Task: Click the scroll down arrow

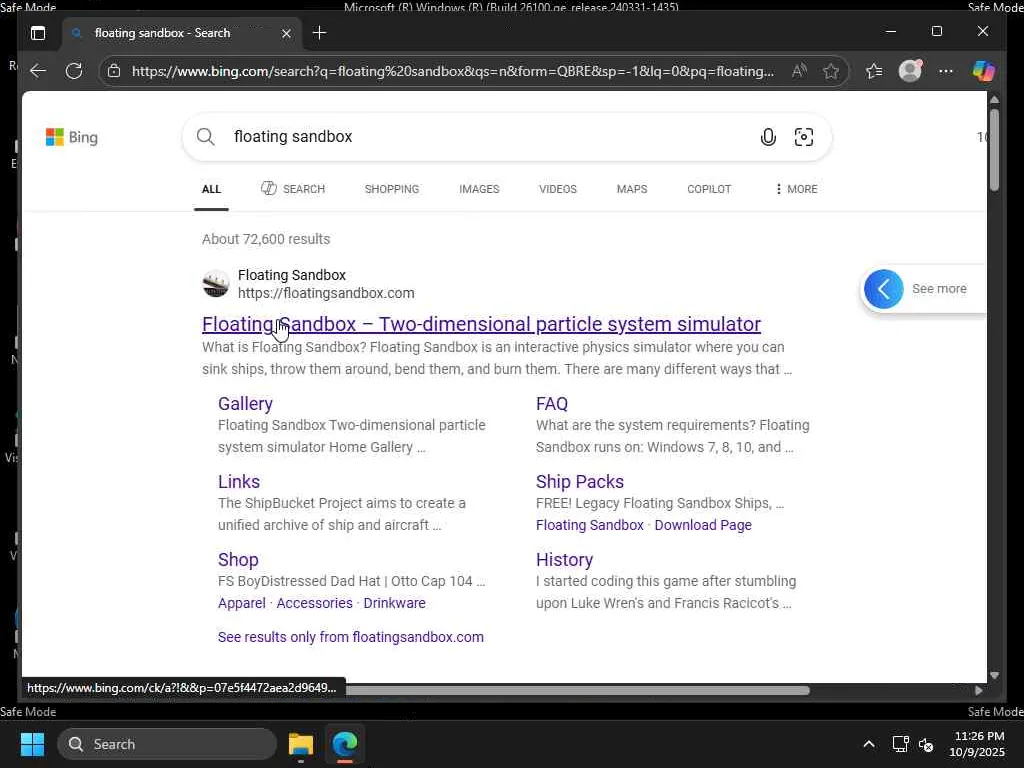Action: click(994, 675)
